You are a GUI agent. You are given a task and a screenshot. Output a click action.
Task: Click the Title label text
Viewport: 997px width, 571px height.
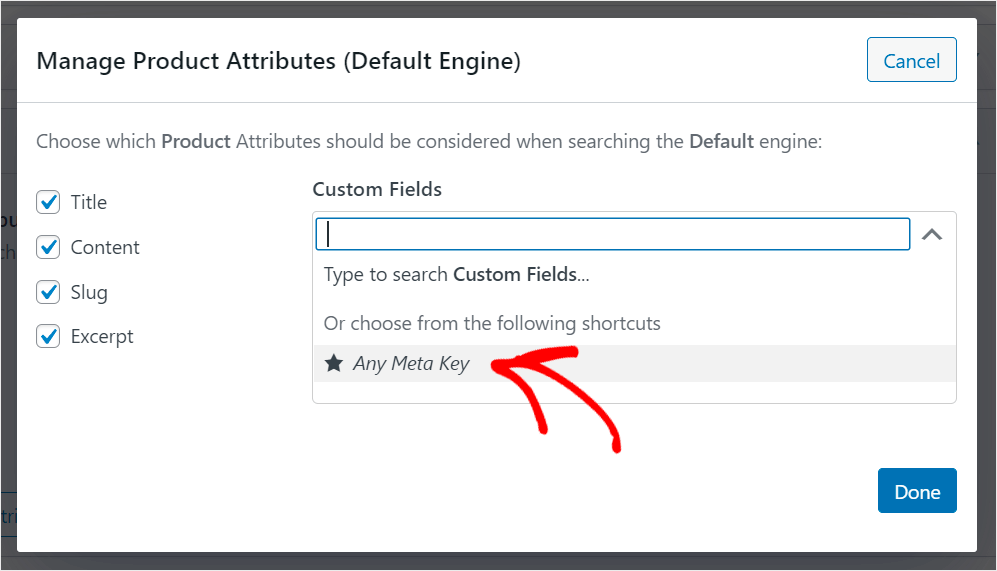point(89,202)
